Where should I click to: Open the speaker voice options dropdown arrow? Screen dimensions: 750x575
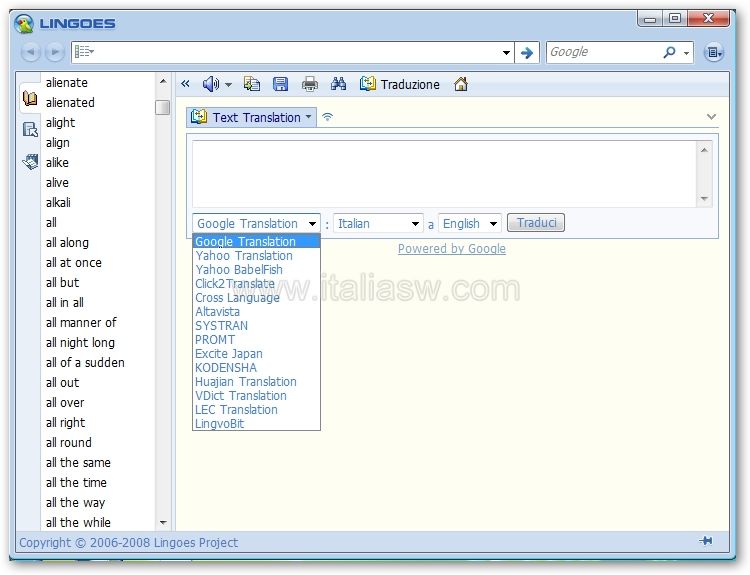click(x=229, y=85)
